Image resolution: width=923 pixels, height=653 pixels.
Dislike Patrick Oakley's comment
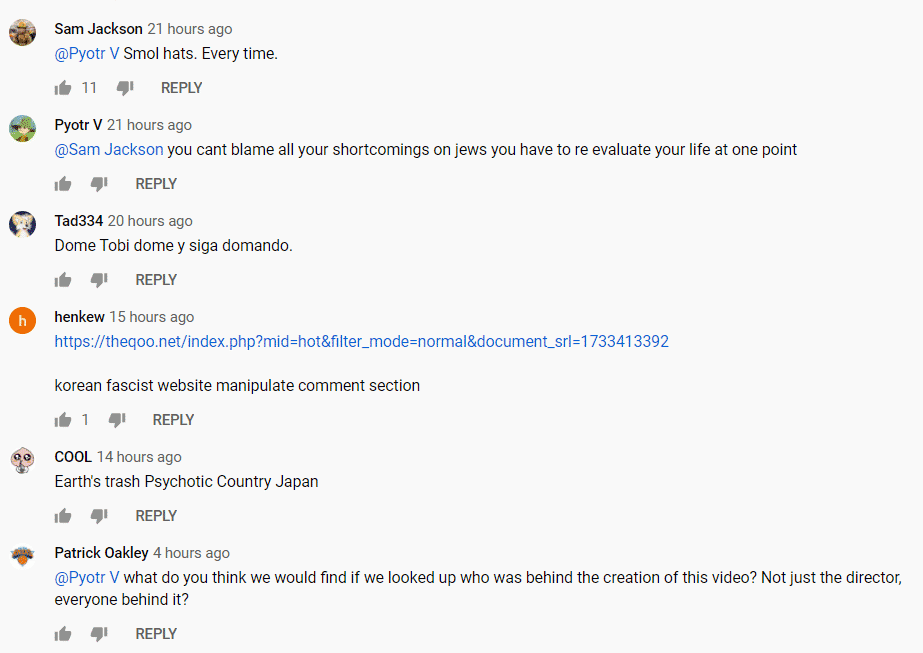tap(99, 634)
